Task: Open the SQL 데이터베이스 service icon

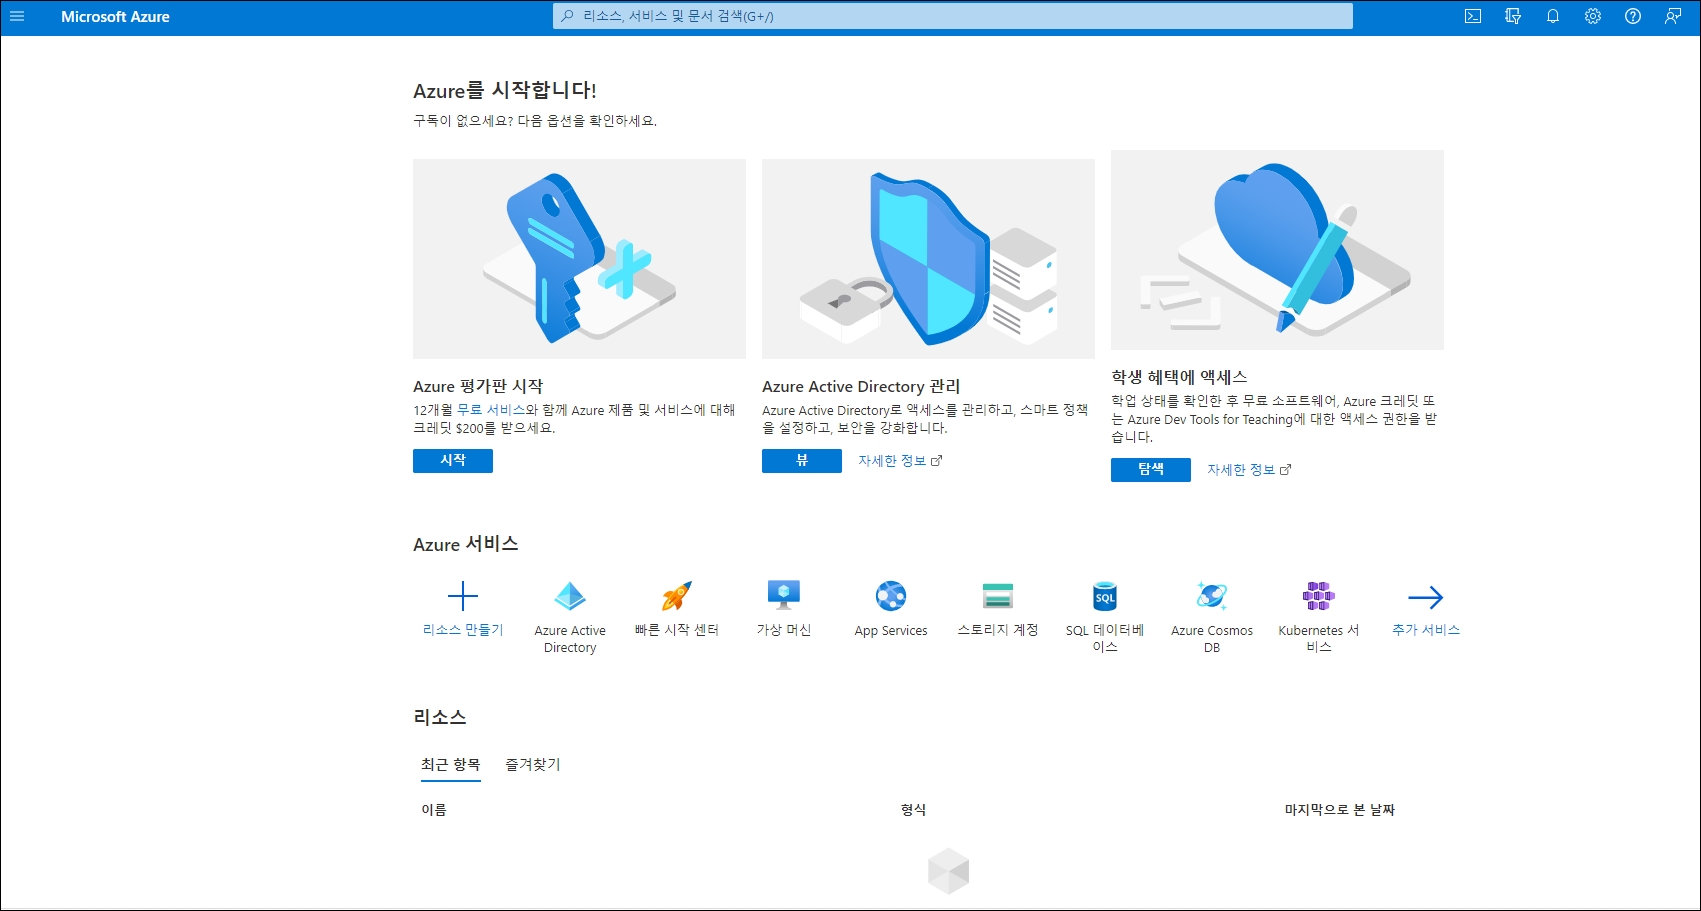Action: [1105, 597]
